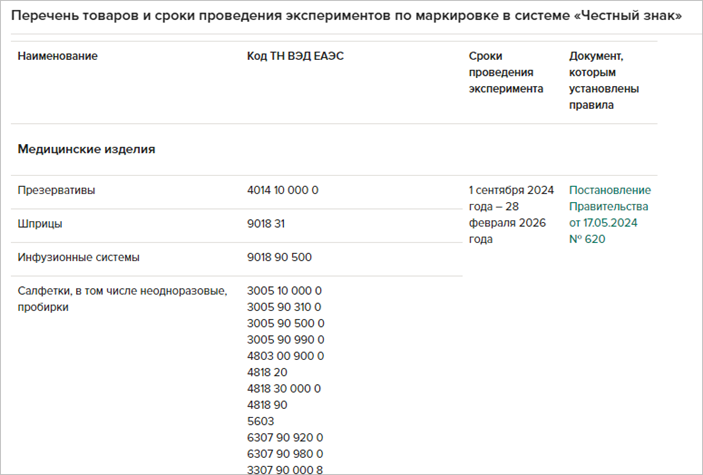The width and height of the screenshot is (703, 475).
Task: Click code 9018 31 for Шприцы
Action: pyautogui.click(x=268, y=224)
